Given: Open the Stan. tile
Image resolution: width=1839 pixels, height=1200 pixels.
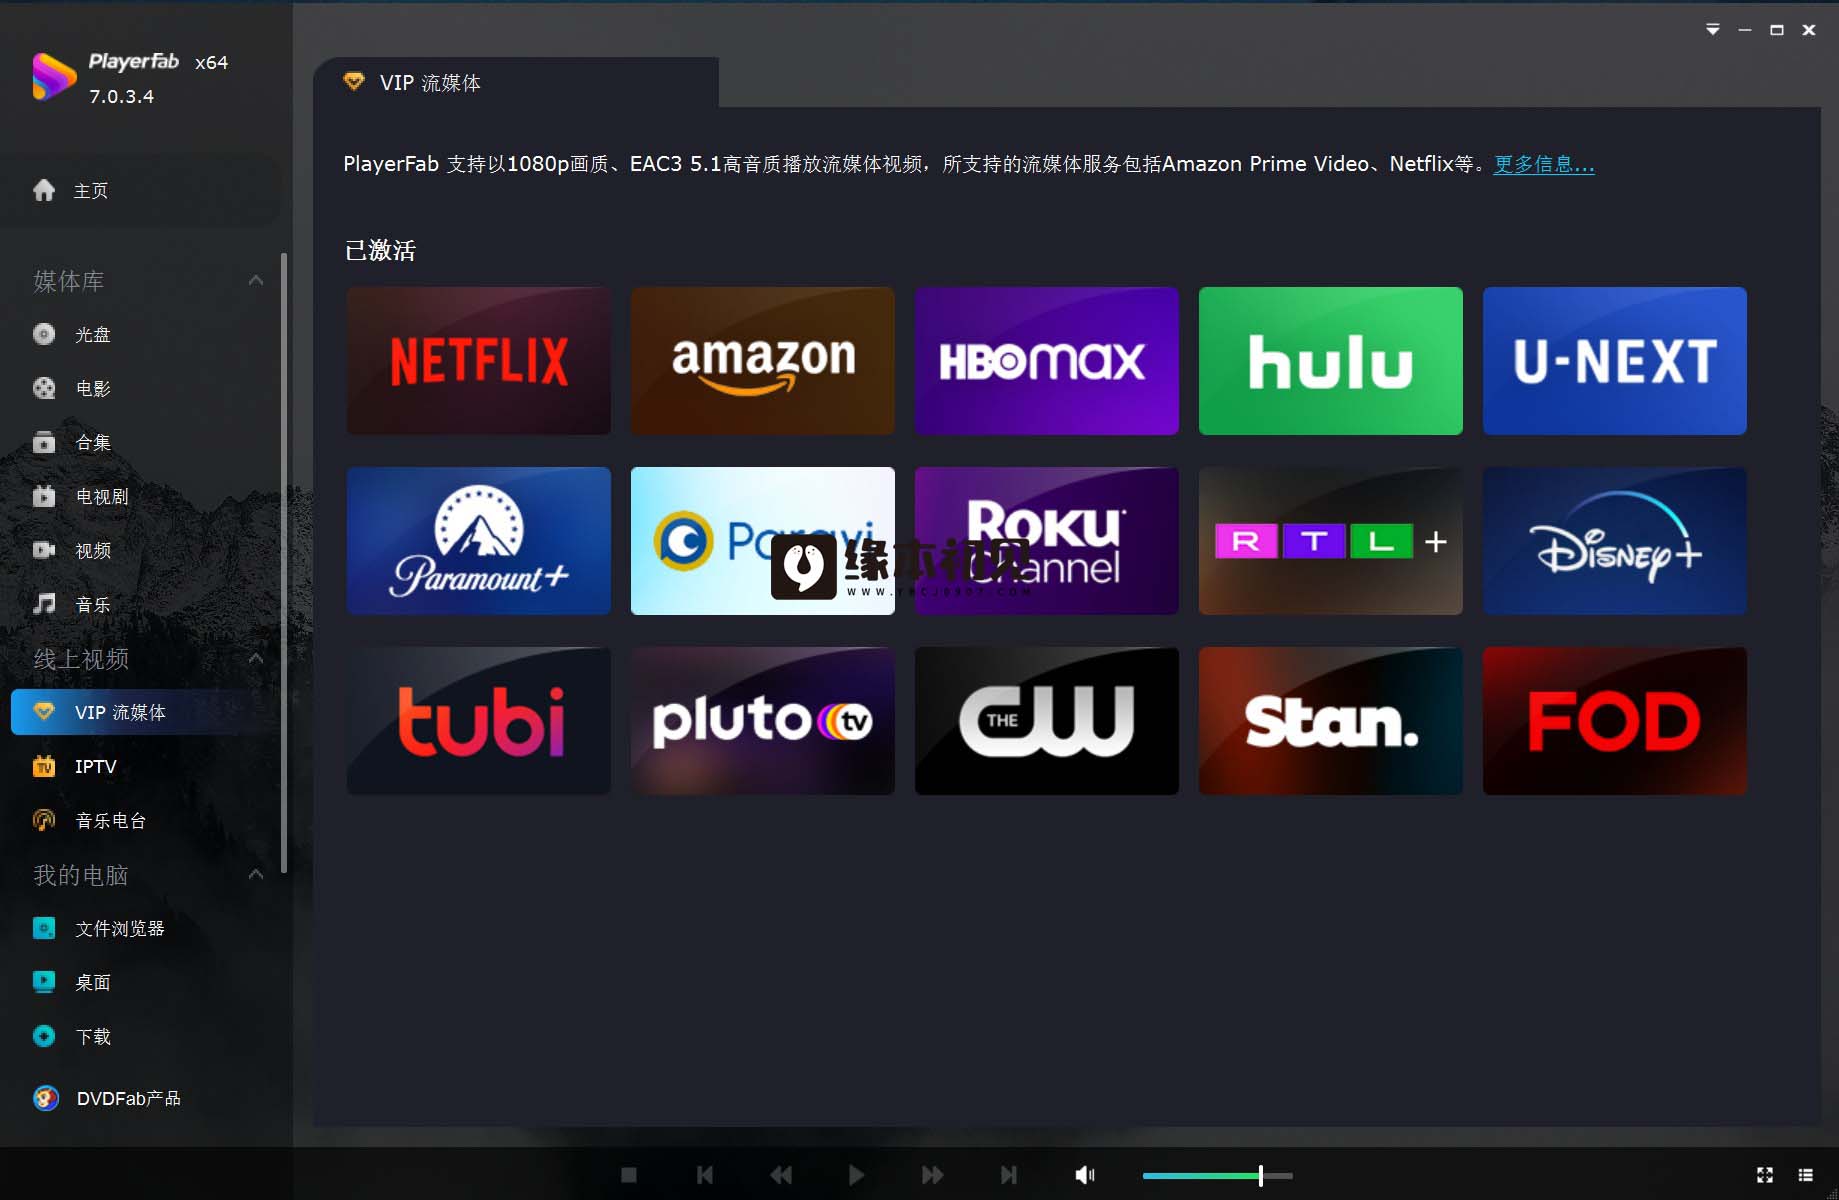Looking at the screenshot, I should 1330,721.
